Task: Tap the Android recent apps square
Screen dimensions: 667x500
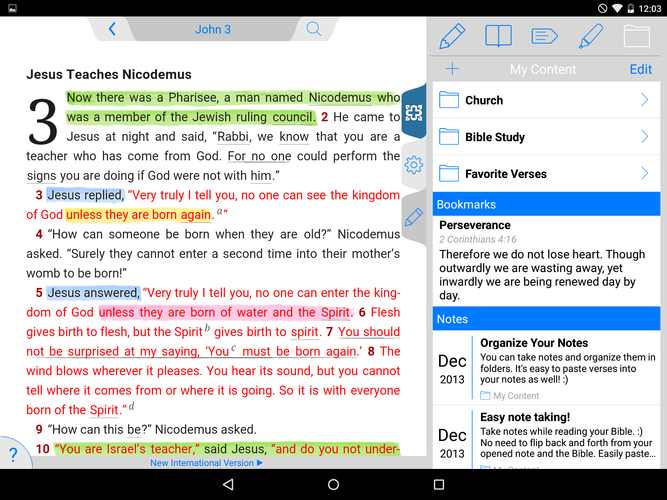Action: [x=439, y=484]
